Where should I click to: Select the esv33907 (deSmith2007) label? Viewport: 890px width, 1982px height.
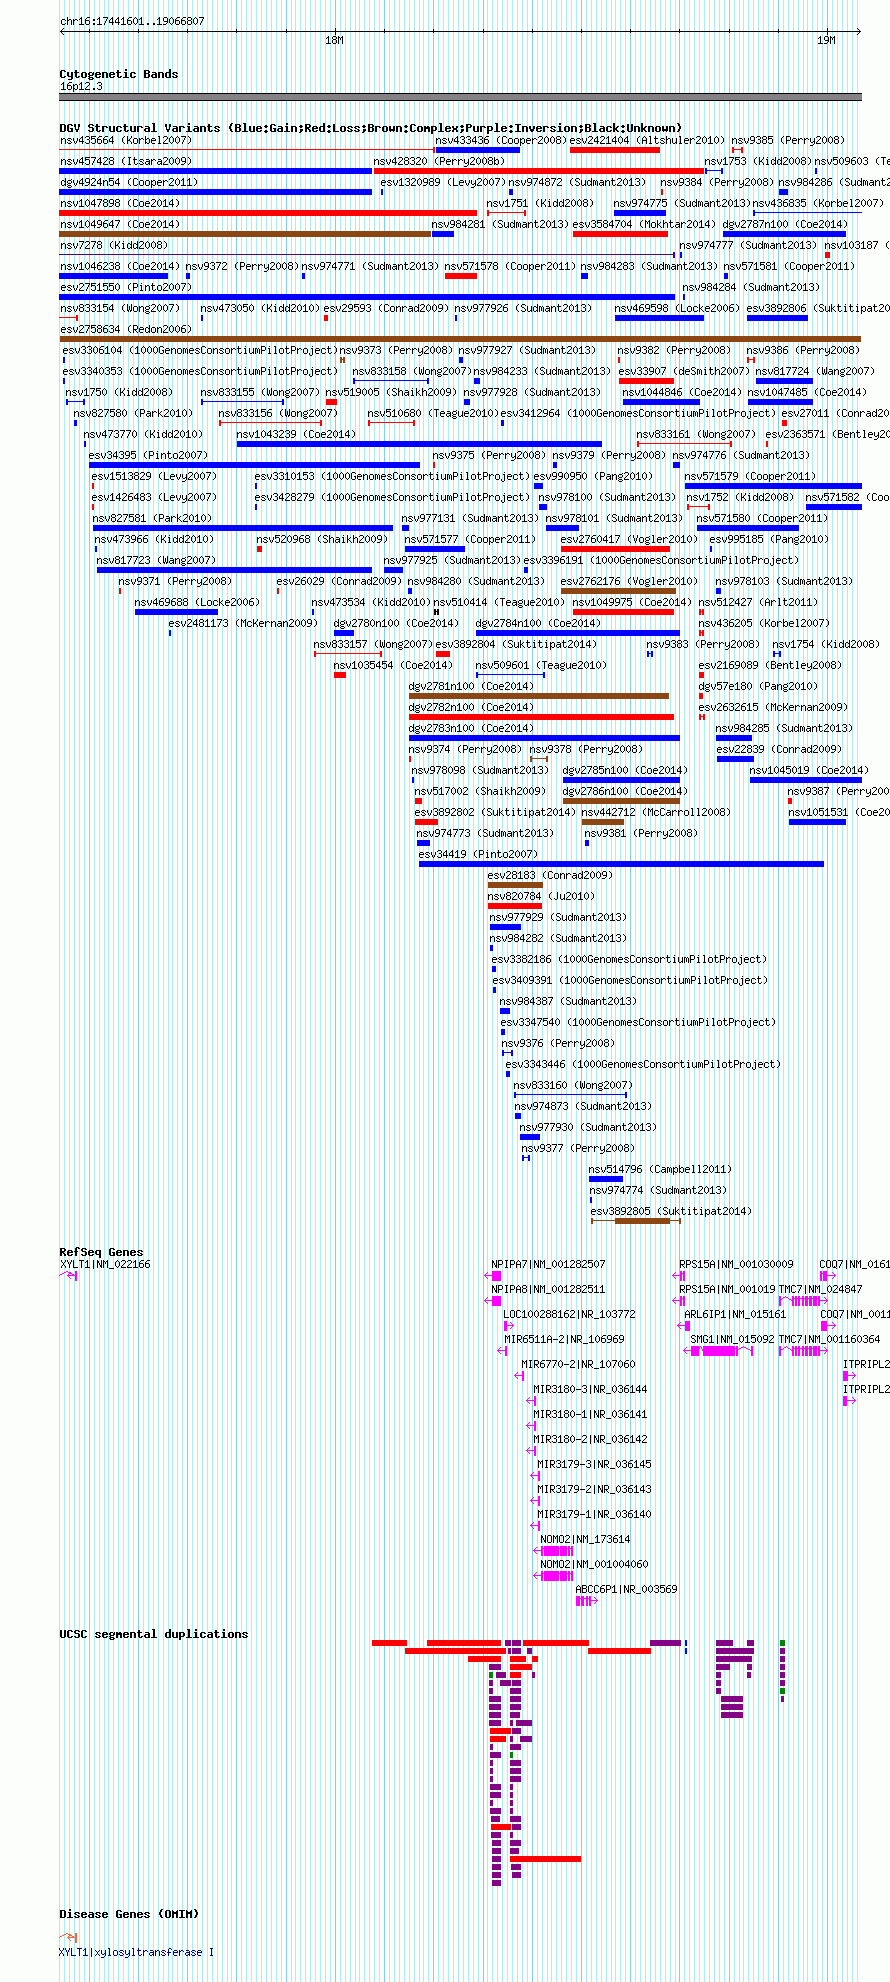coord(684,371)
